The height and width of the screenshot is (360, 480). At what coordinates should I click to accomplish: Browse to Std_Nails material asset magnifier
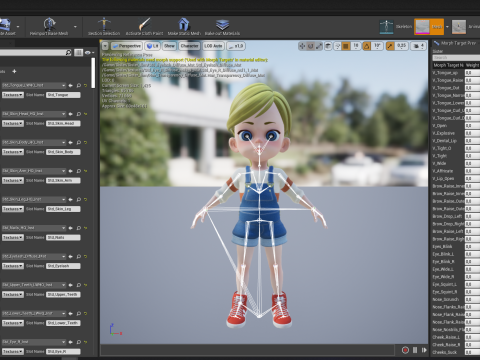pos(79,228)
